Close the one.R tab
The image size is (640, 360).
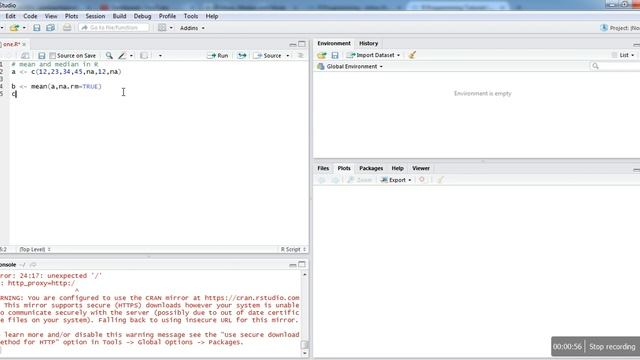pyautogui.click(x=24, y=44)
